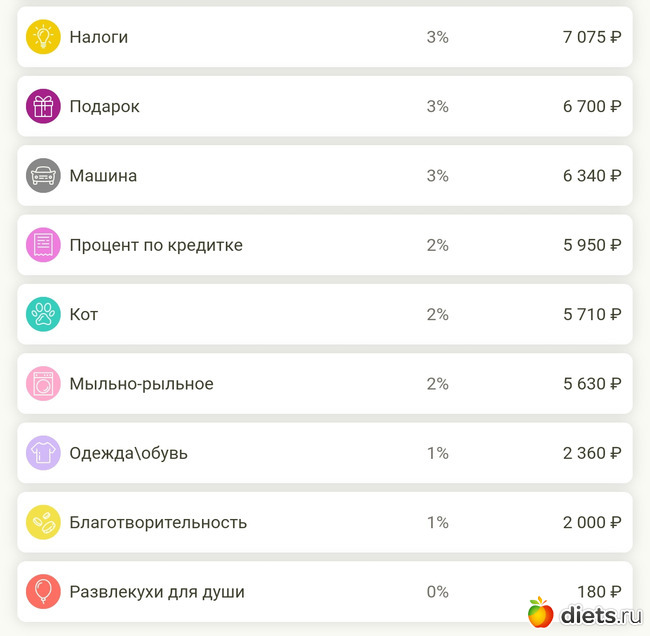Screen dimensions: 650x636
Task: Click the 2 360 ₽ amount for clothing
Action: click(591, 453)
